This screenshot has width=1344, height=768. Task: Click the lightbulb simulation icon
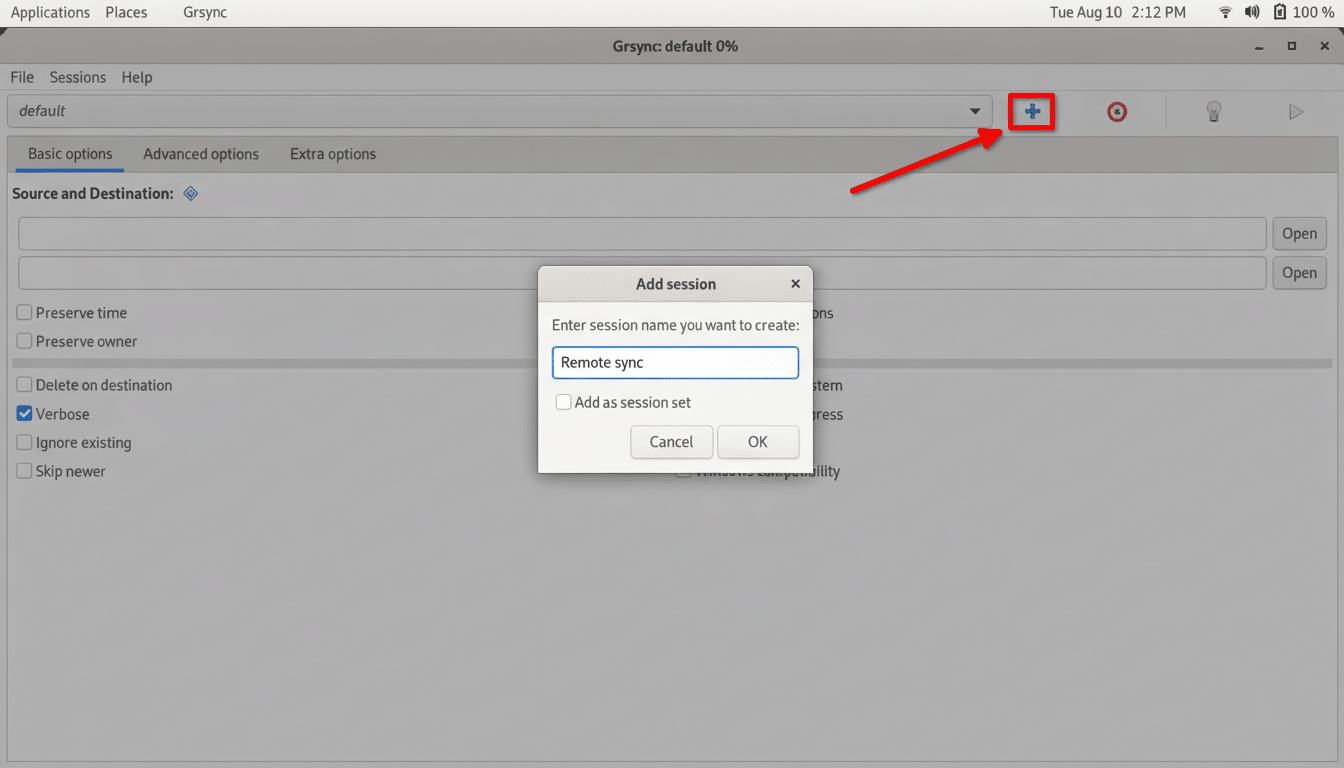tap(1213, 111)
